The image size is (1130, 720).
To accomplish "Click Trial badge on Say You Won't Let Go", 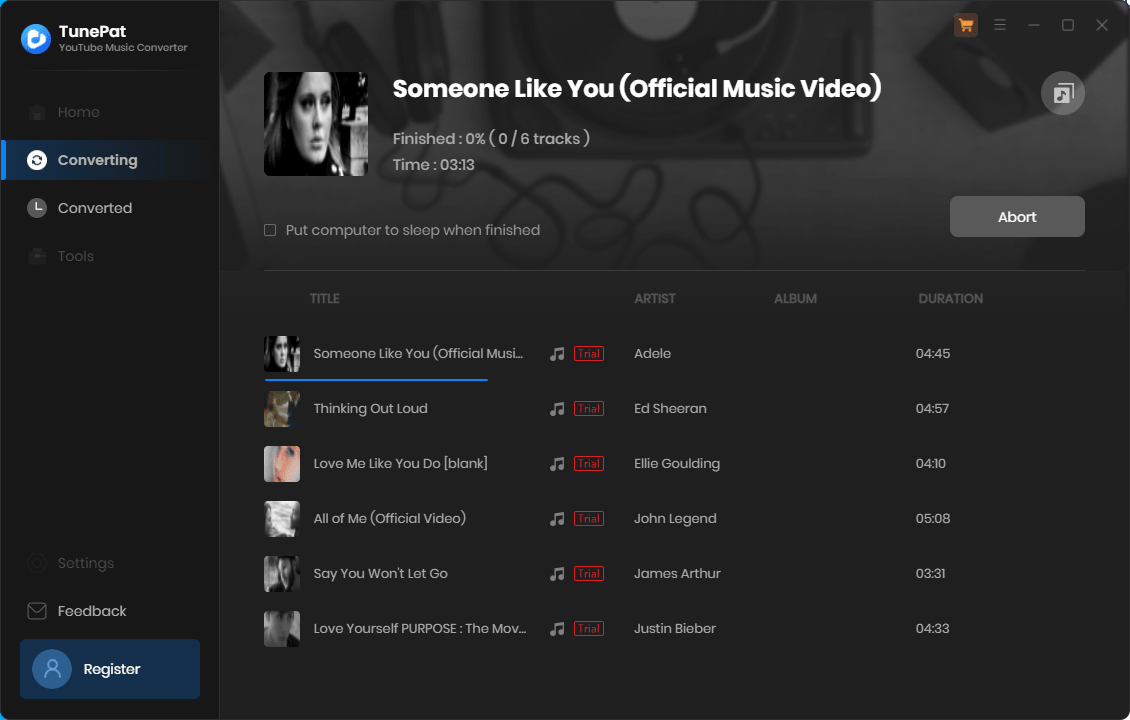I will point(589,574).
